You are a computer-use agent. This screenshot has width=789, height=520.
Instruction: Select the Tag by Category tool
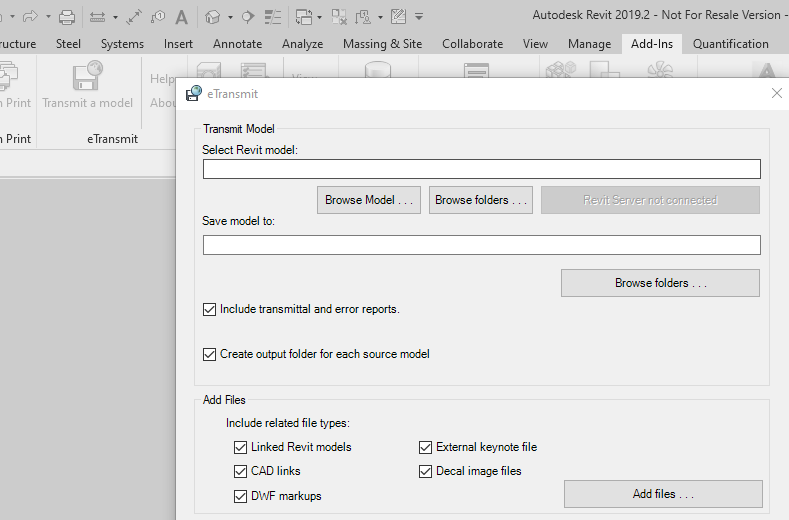coord(157,18)
